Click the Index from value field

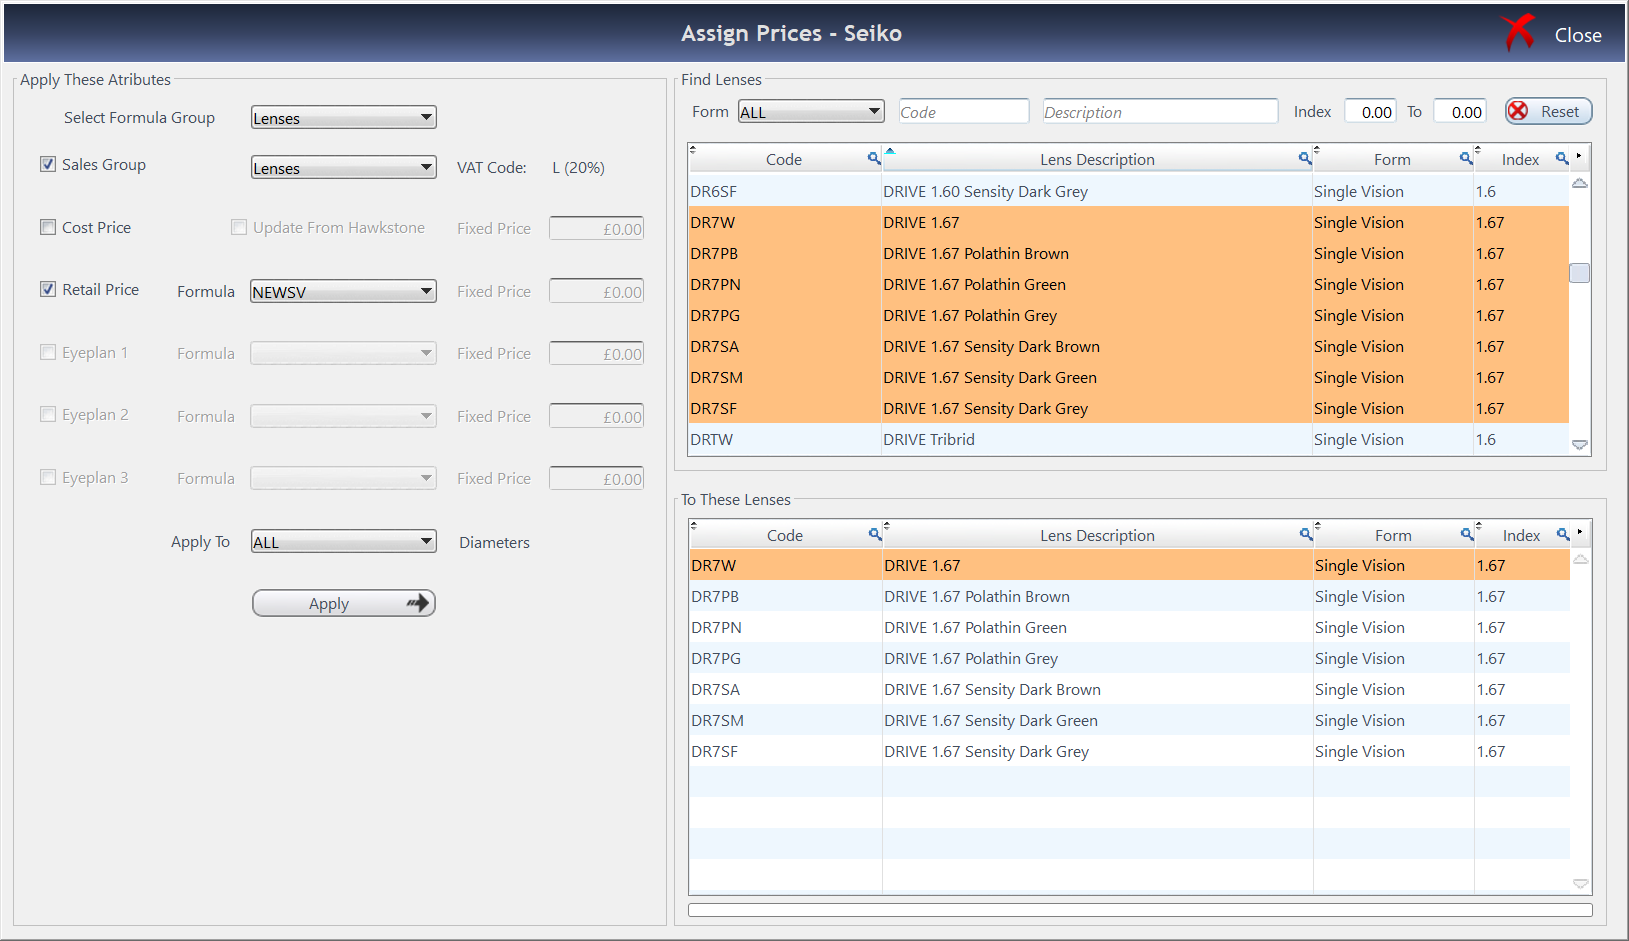(x=1370, y=111)
